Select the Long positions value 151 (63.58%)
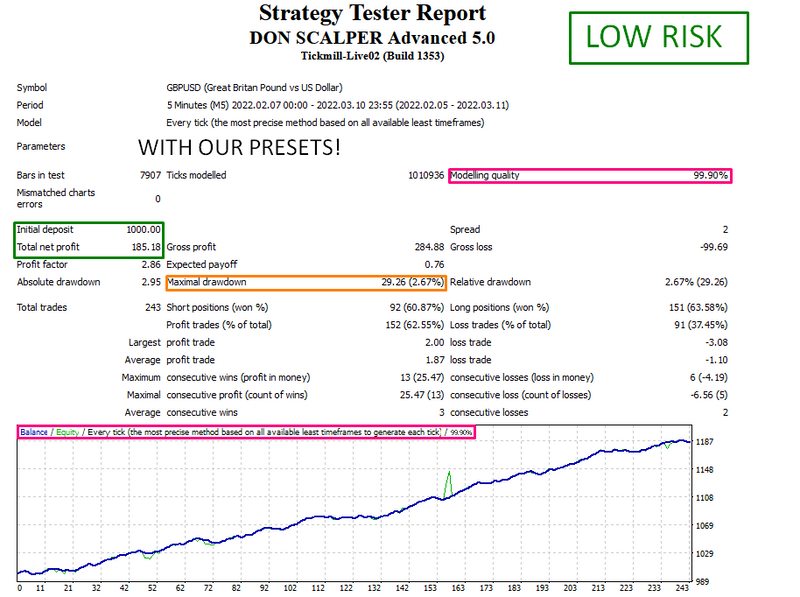Image resolution: width=800 pixels, height=597 pixels. pos(698,308)
